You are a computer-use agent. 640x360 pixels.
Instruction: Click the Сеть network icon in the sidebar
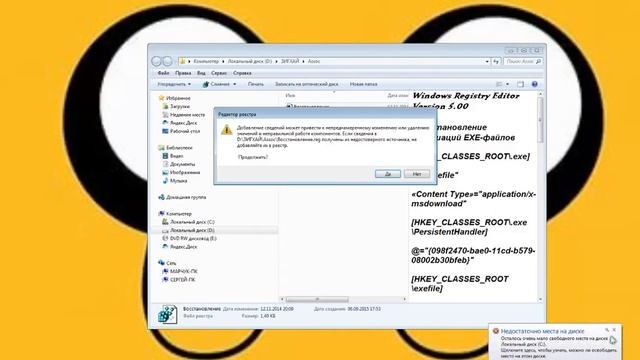[x=161, y=263]
